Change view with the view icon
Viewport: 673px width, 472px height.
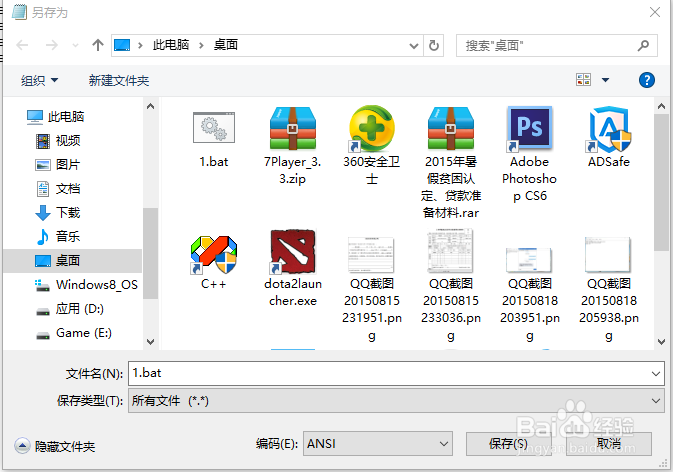click(583, 79)
